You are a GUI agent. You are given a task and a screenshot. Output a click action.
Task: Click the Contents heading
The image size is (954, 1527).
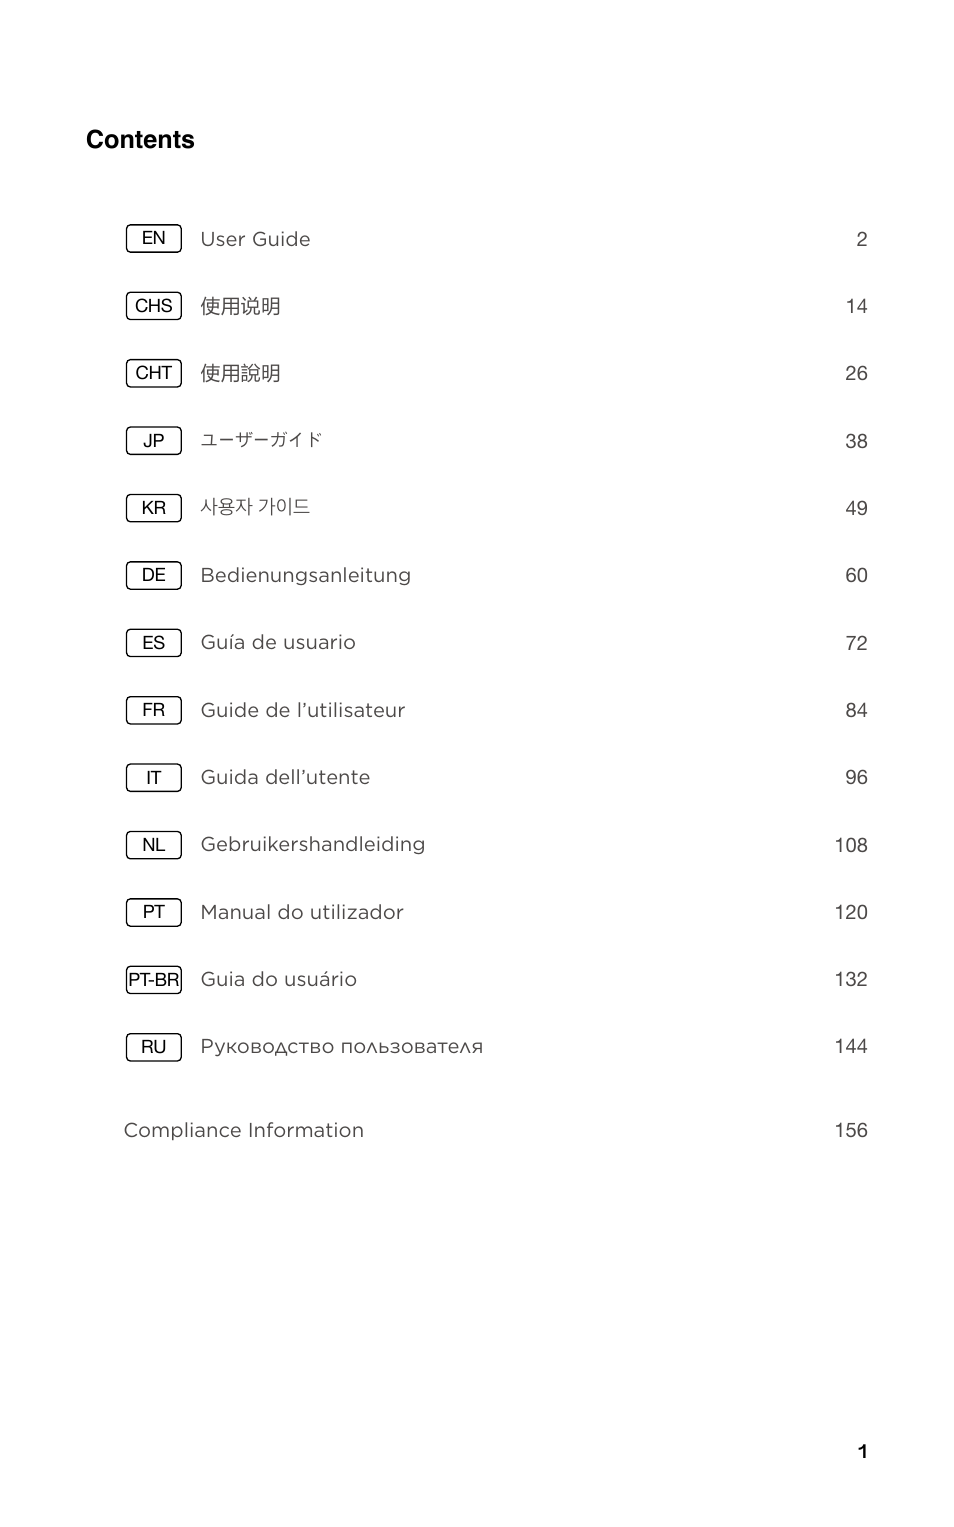tap(140, 140)
